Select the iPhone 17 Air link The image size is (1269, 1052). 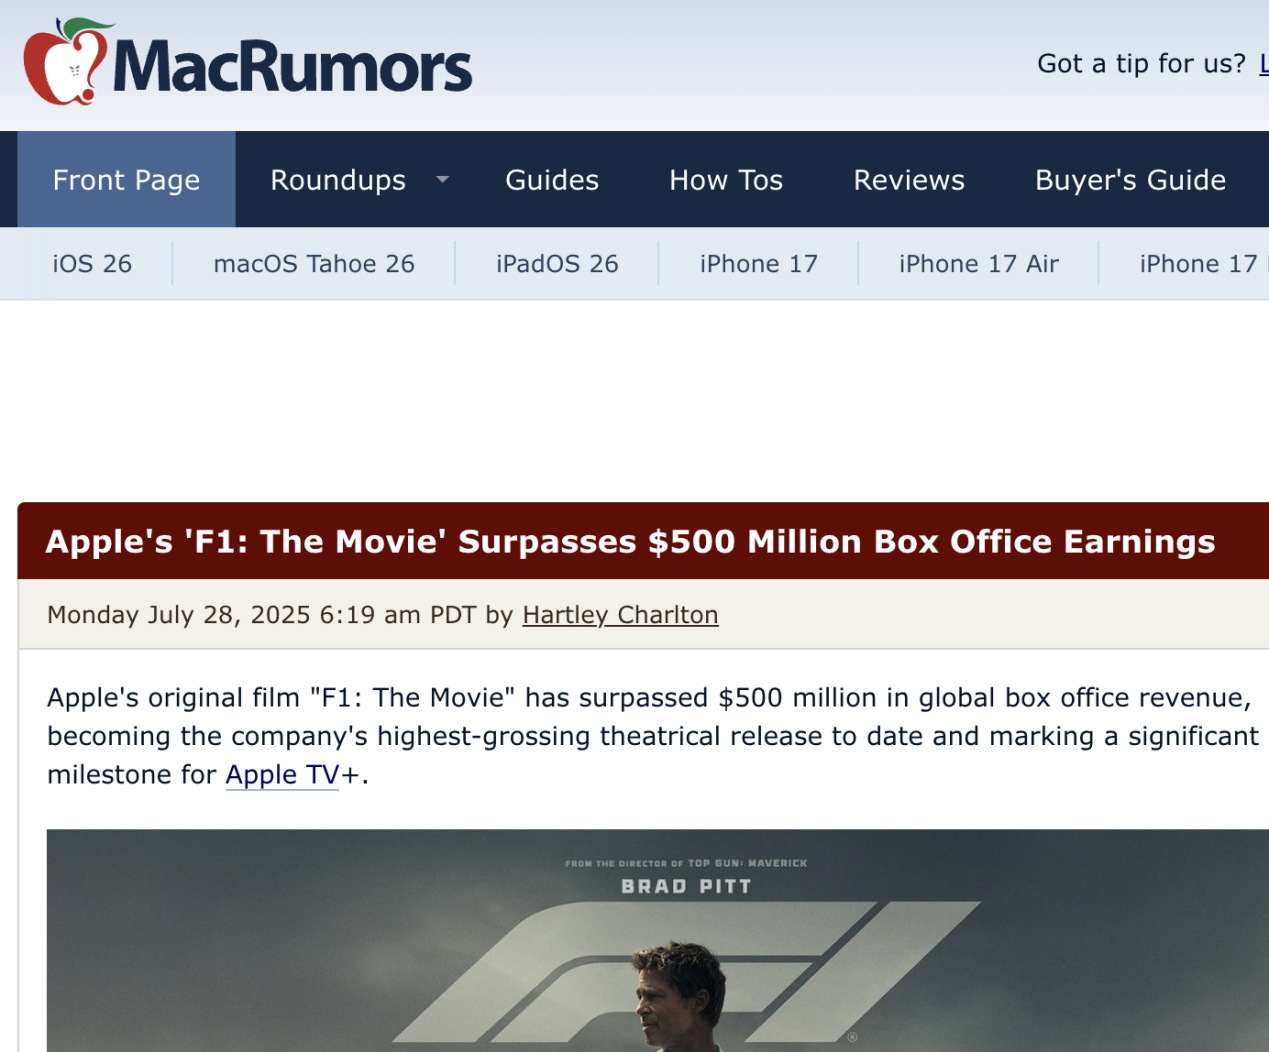(978, 264)
